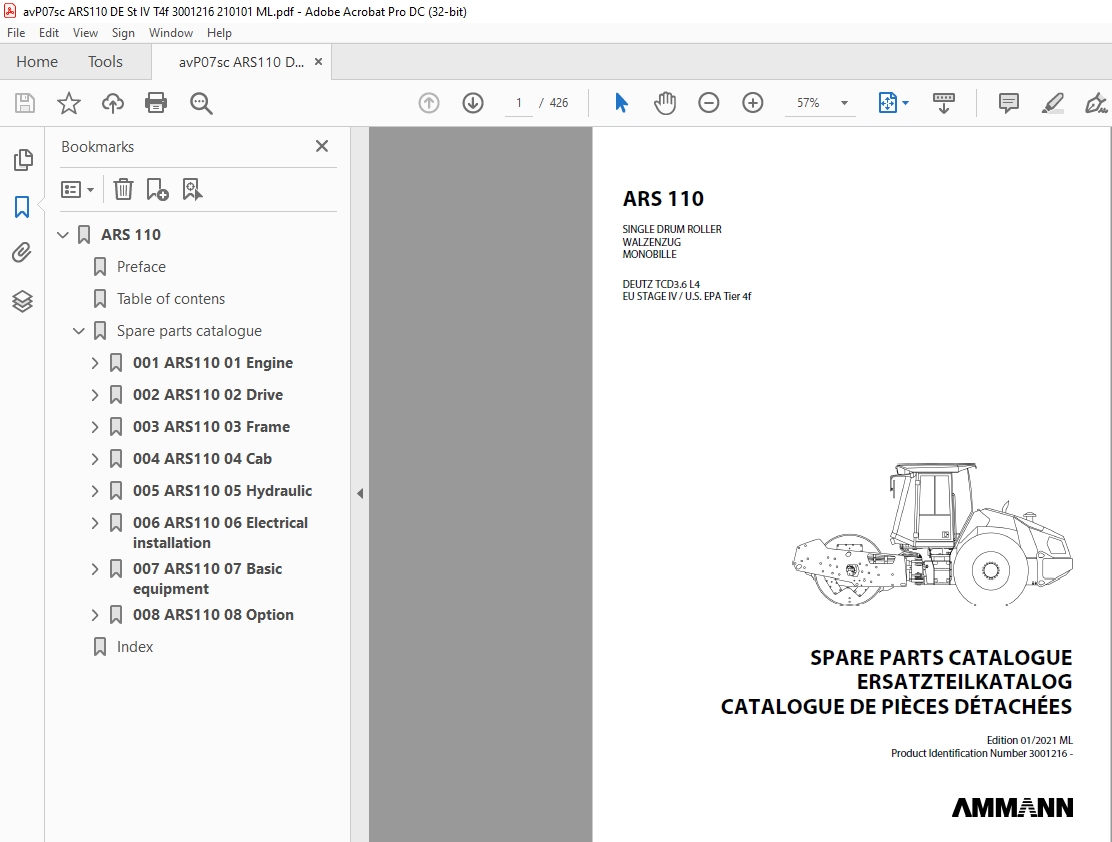Add a comment sticky note
This screenshot has width=1112, height=842.
point(1008,103)
